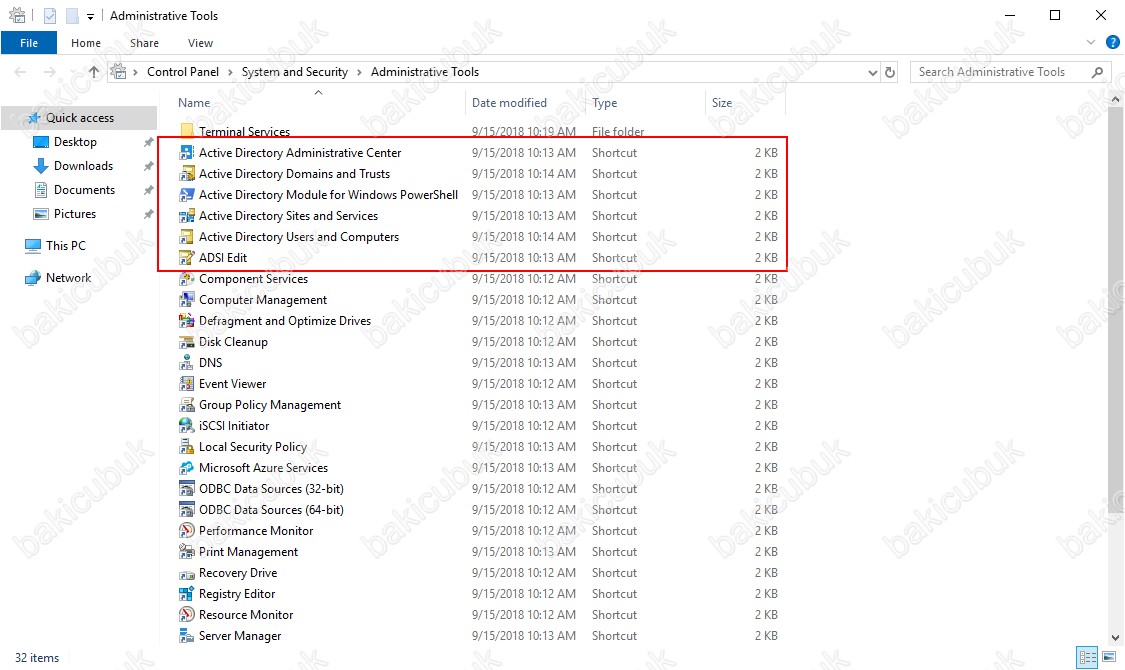Click the Active Directory Administrative Center icon
1125x670 pixels.
point(186,153)
